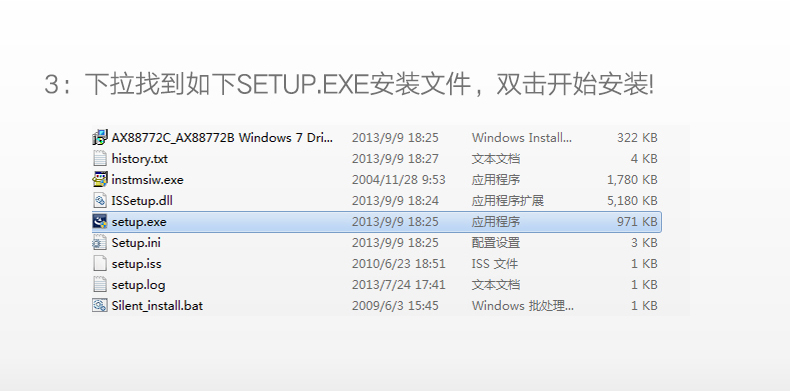Select the 5,180 KB size entry
The height and width of the screenshot is (391, 790).
(x=632, y=201)
